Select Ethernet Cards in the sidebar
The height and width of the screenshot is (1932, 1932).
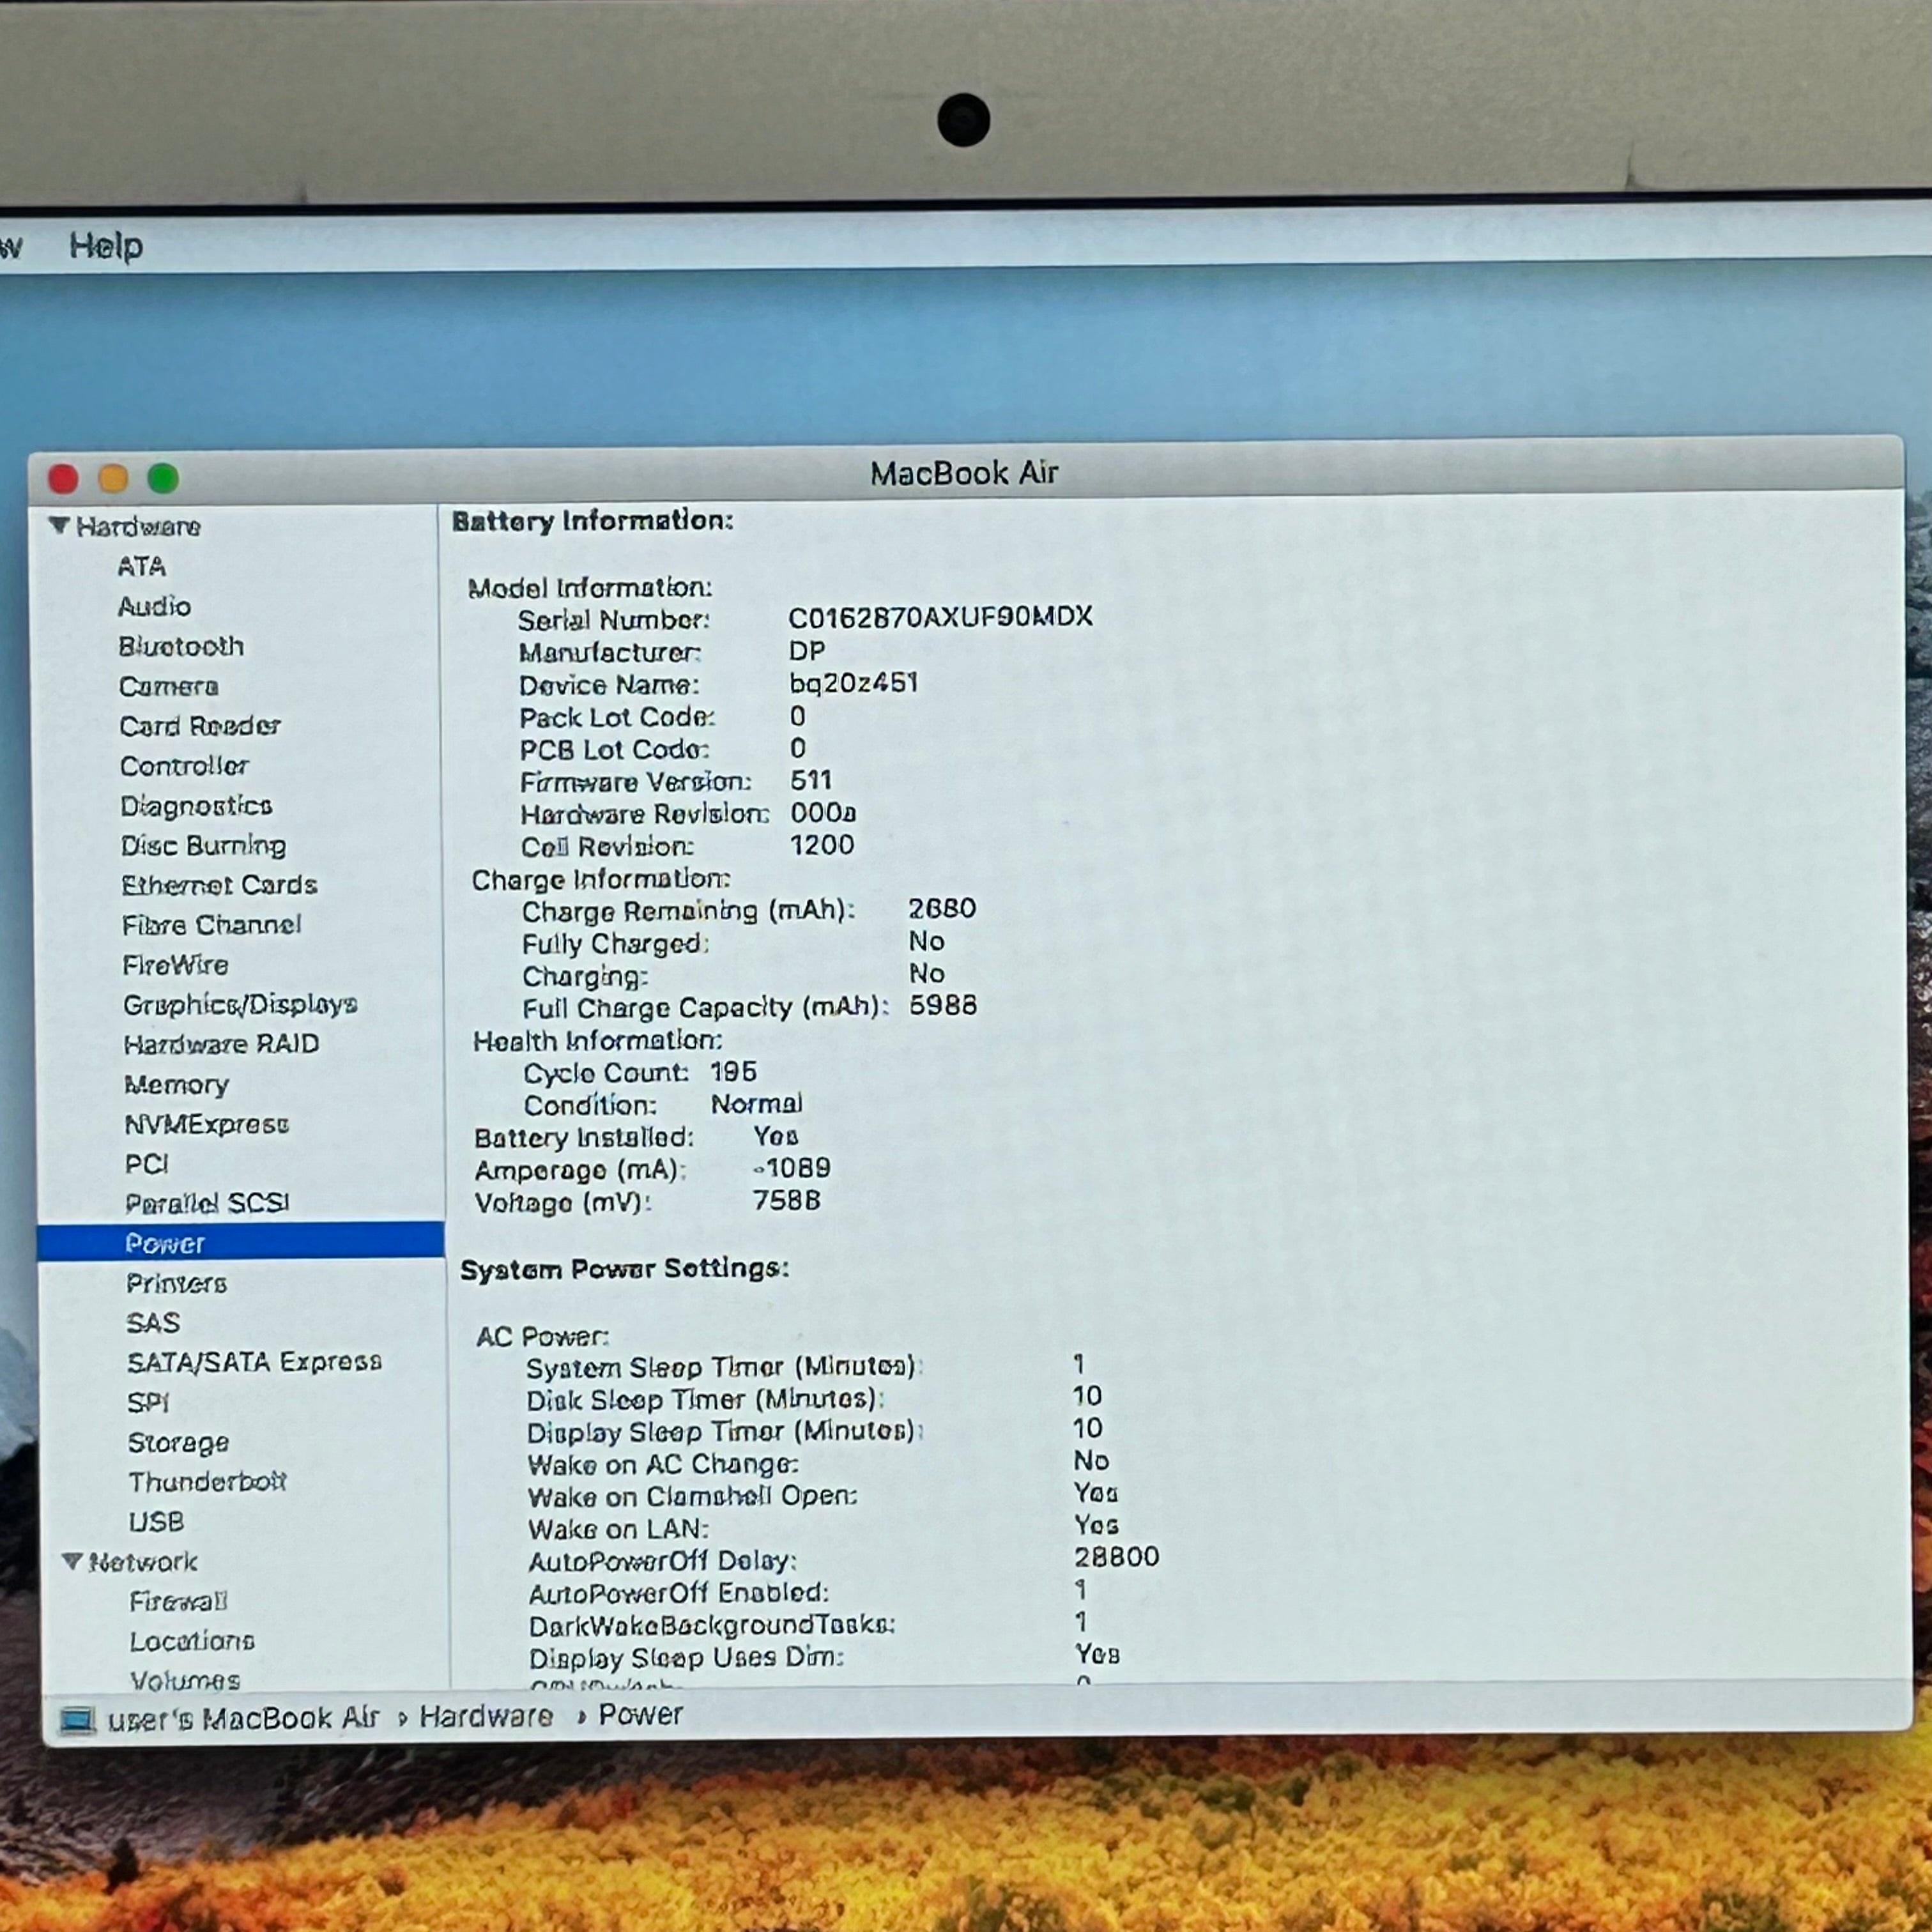pyautogui.click(x=219, y=885)
